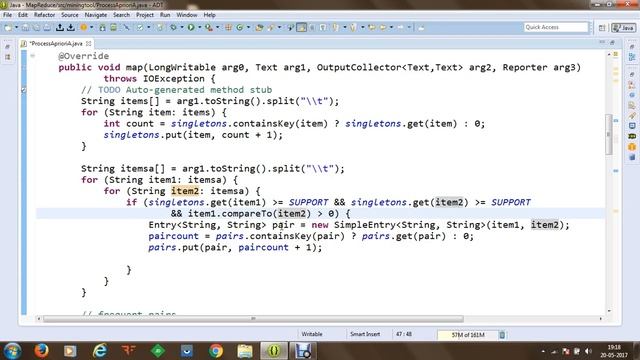Image resolution: width=640 pixels, height=360 pixels.
Task: Open the Project menu
Action: click(x=144, y=15)
